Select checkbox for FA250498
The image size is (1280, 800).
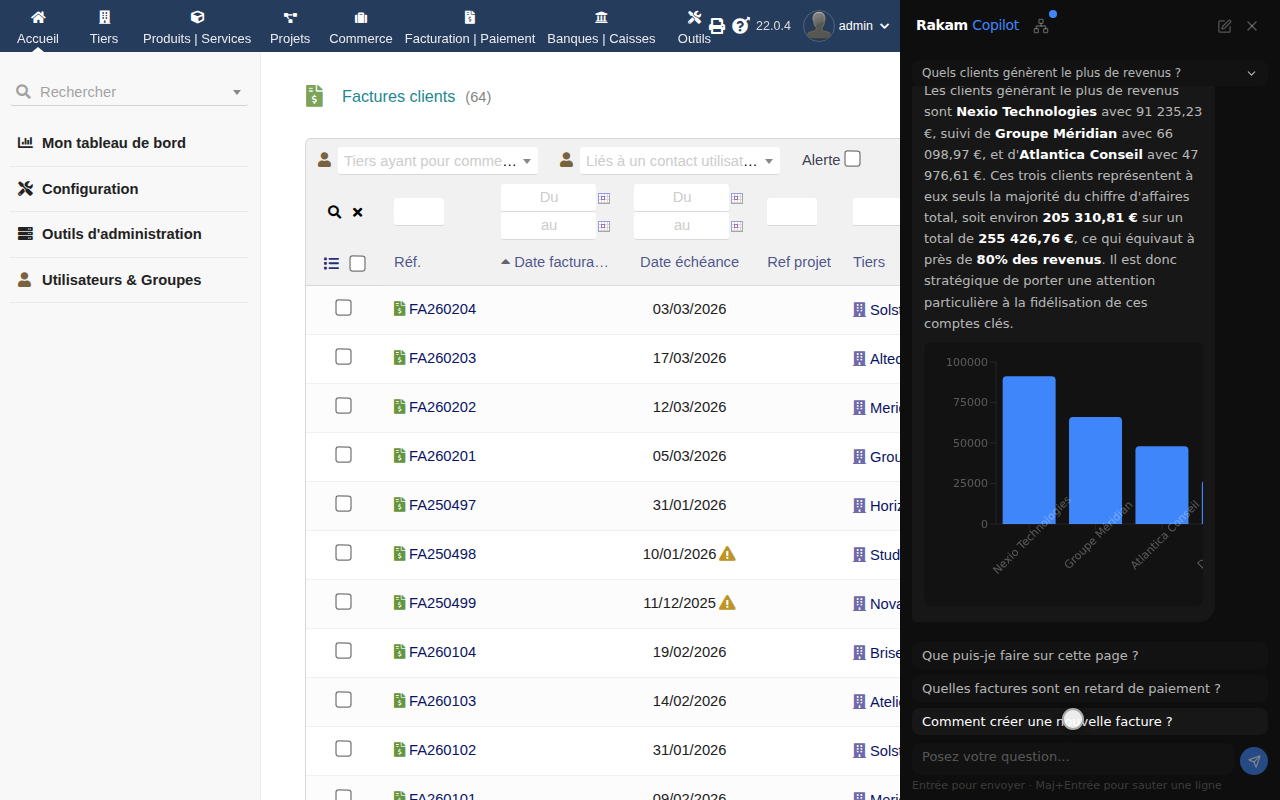tap(343, 553)
